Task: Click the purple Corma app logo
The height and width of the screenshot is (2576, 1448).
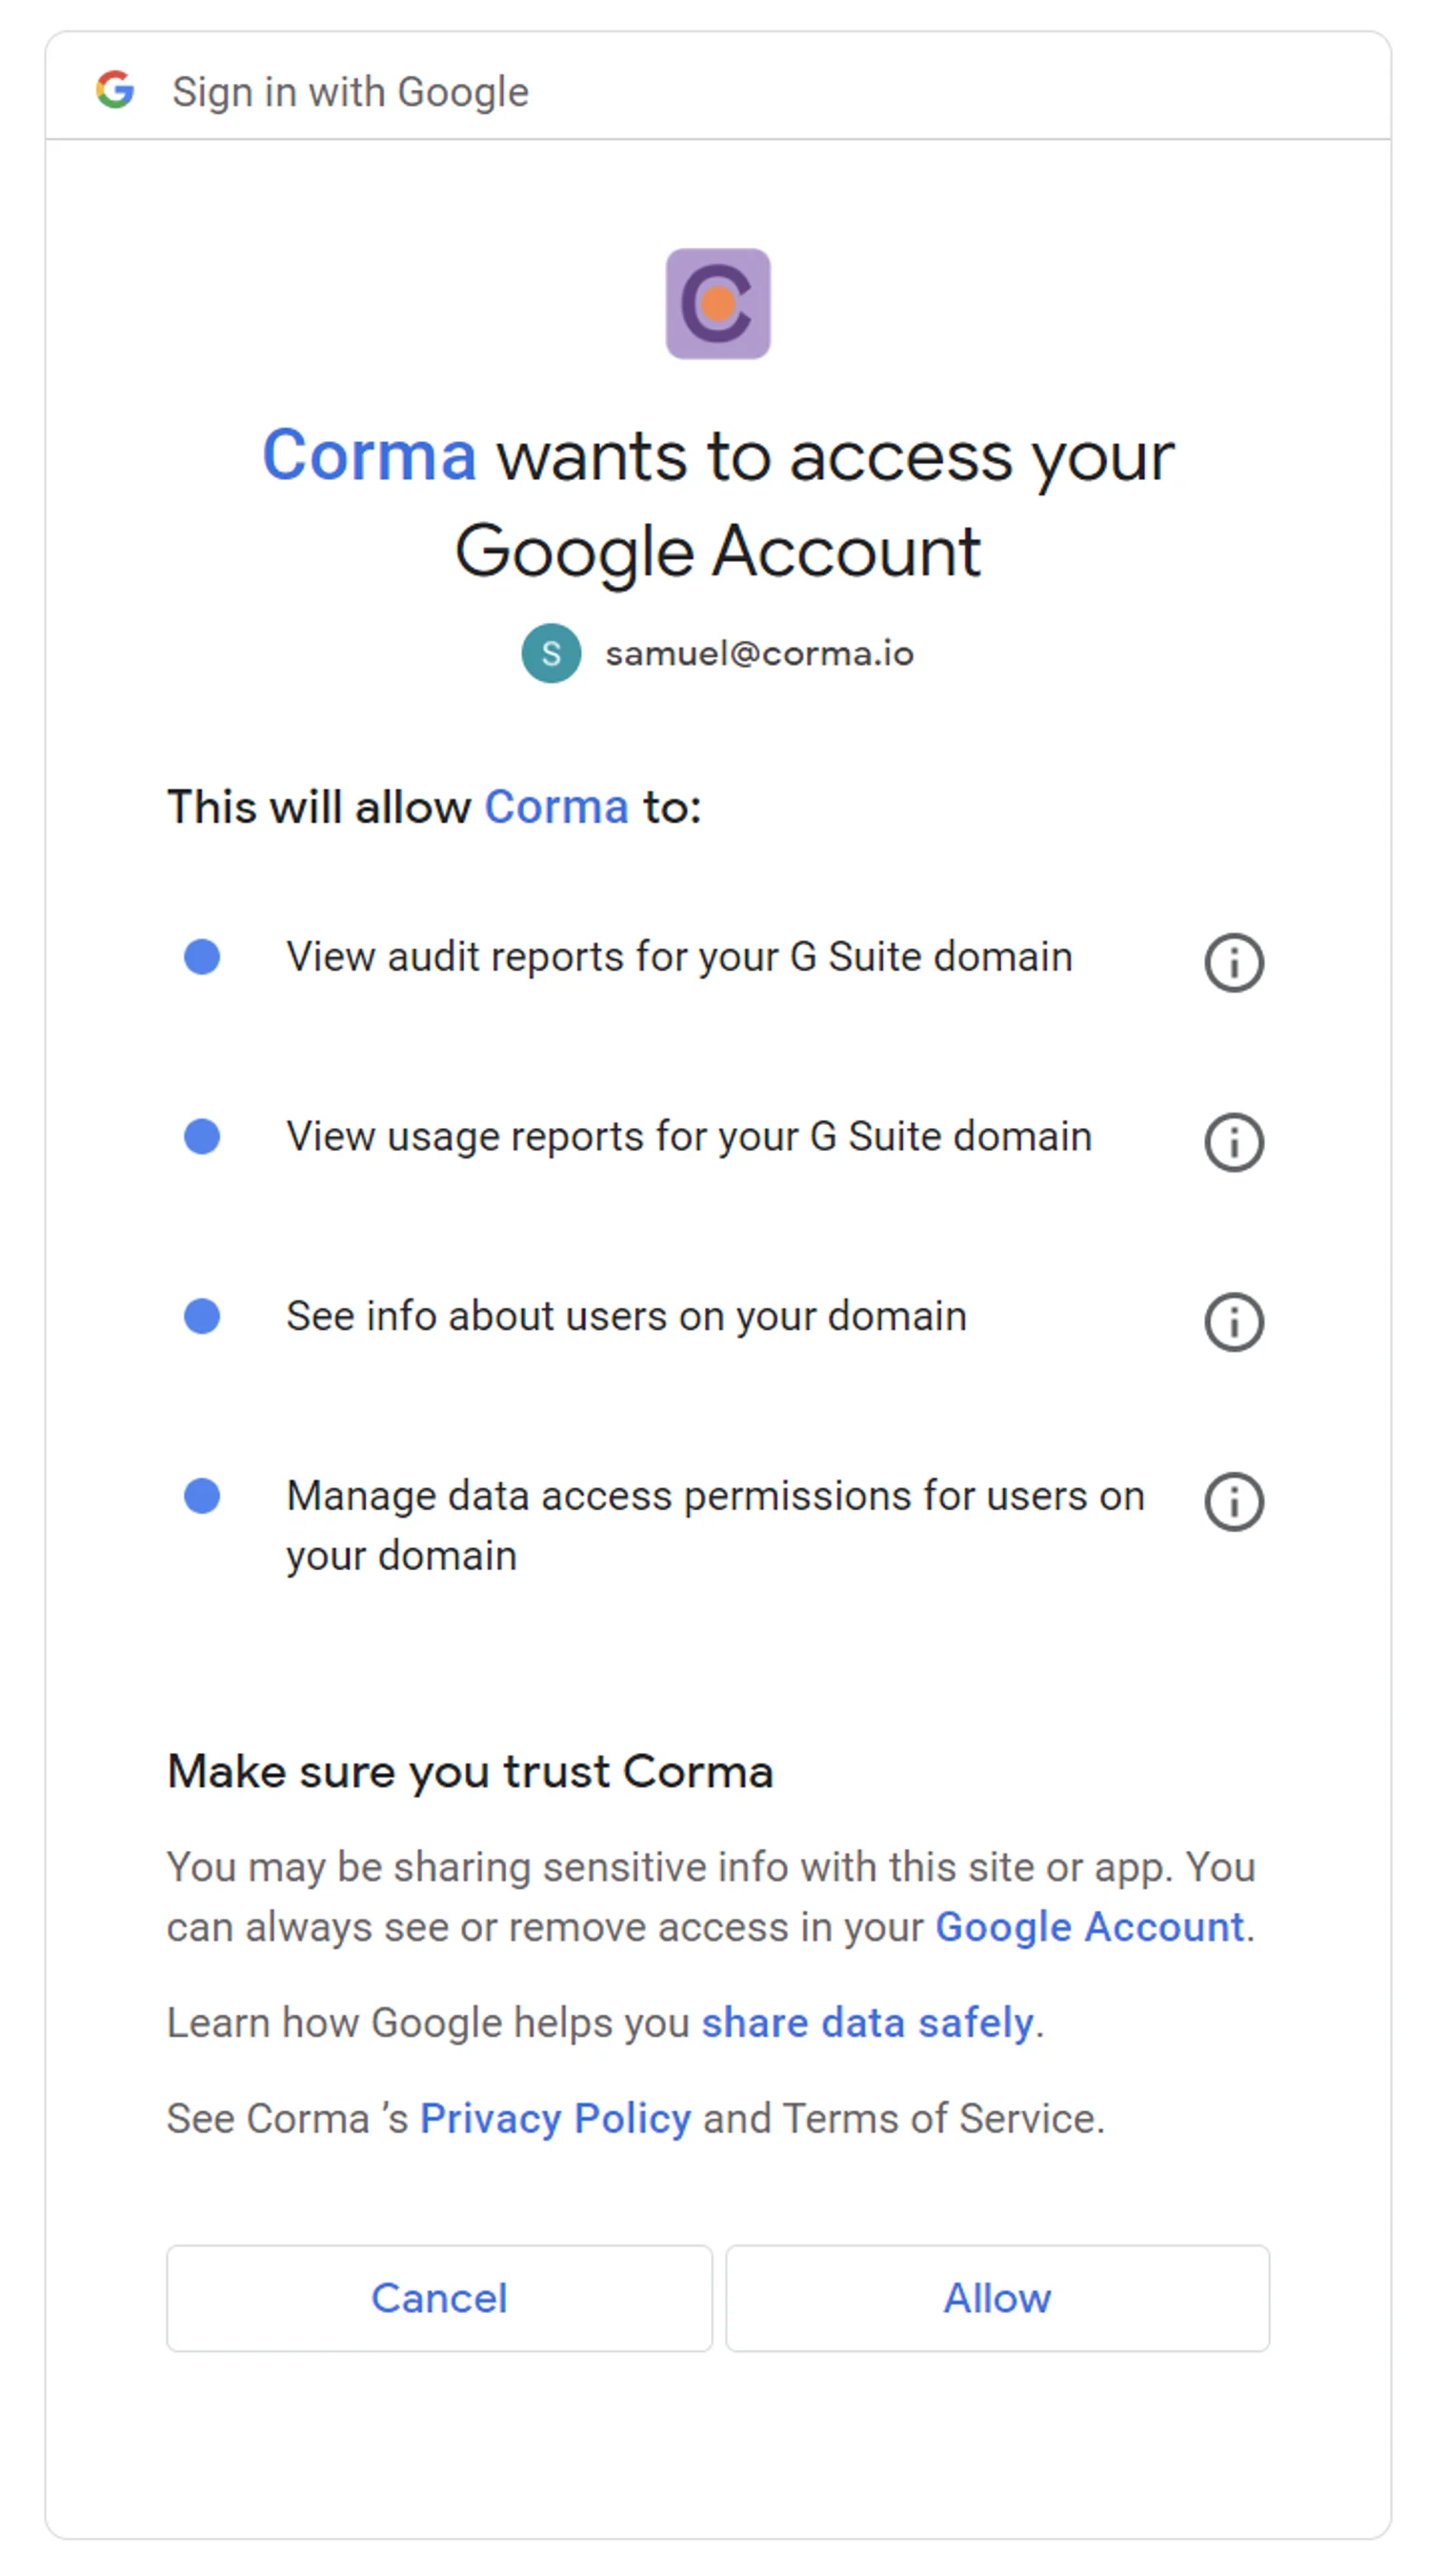Action: [718, 303]
